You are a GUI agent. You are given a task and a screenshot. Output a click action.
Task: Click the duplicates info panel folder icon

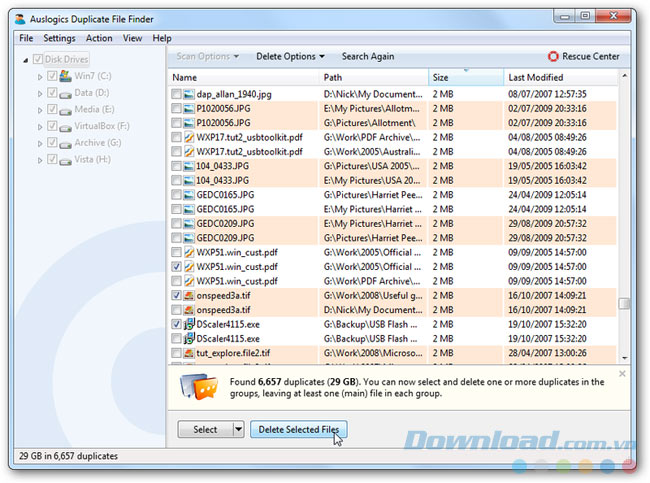(x=199, y=387)
